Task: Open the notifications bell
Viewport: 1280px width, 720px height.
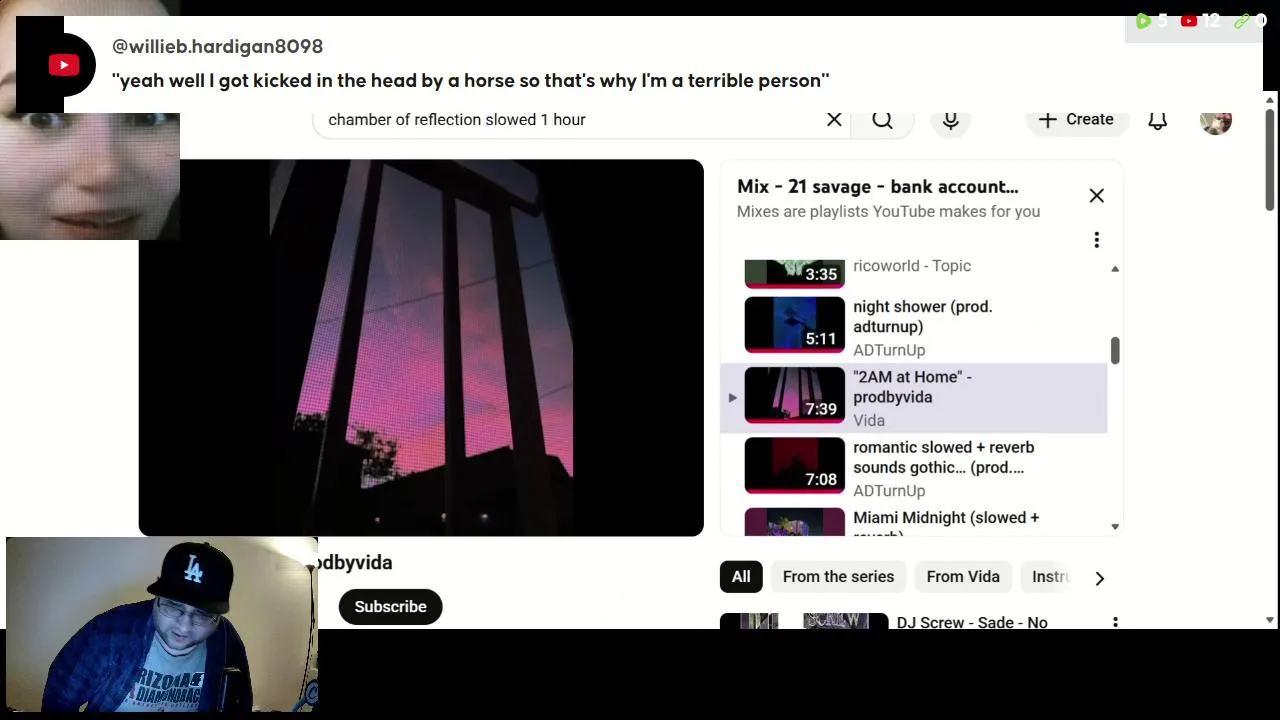Action: point(1157,120)
